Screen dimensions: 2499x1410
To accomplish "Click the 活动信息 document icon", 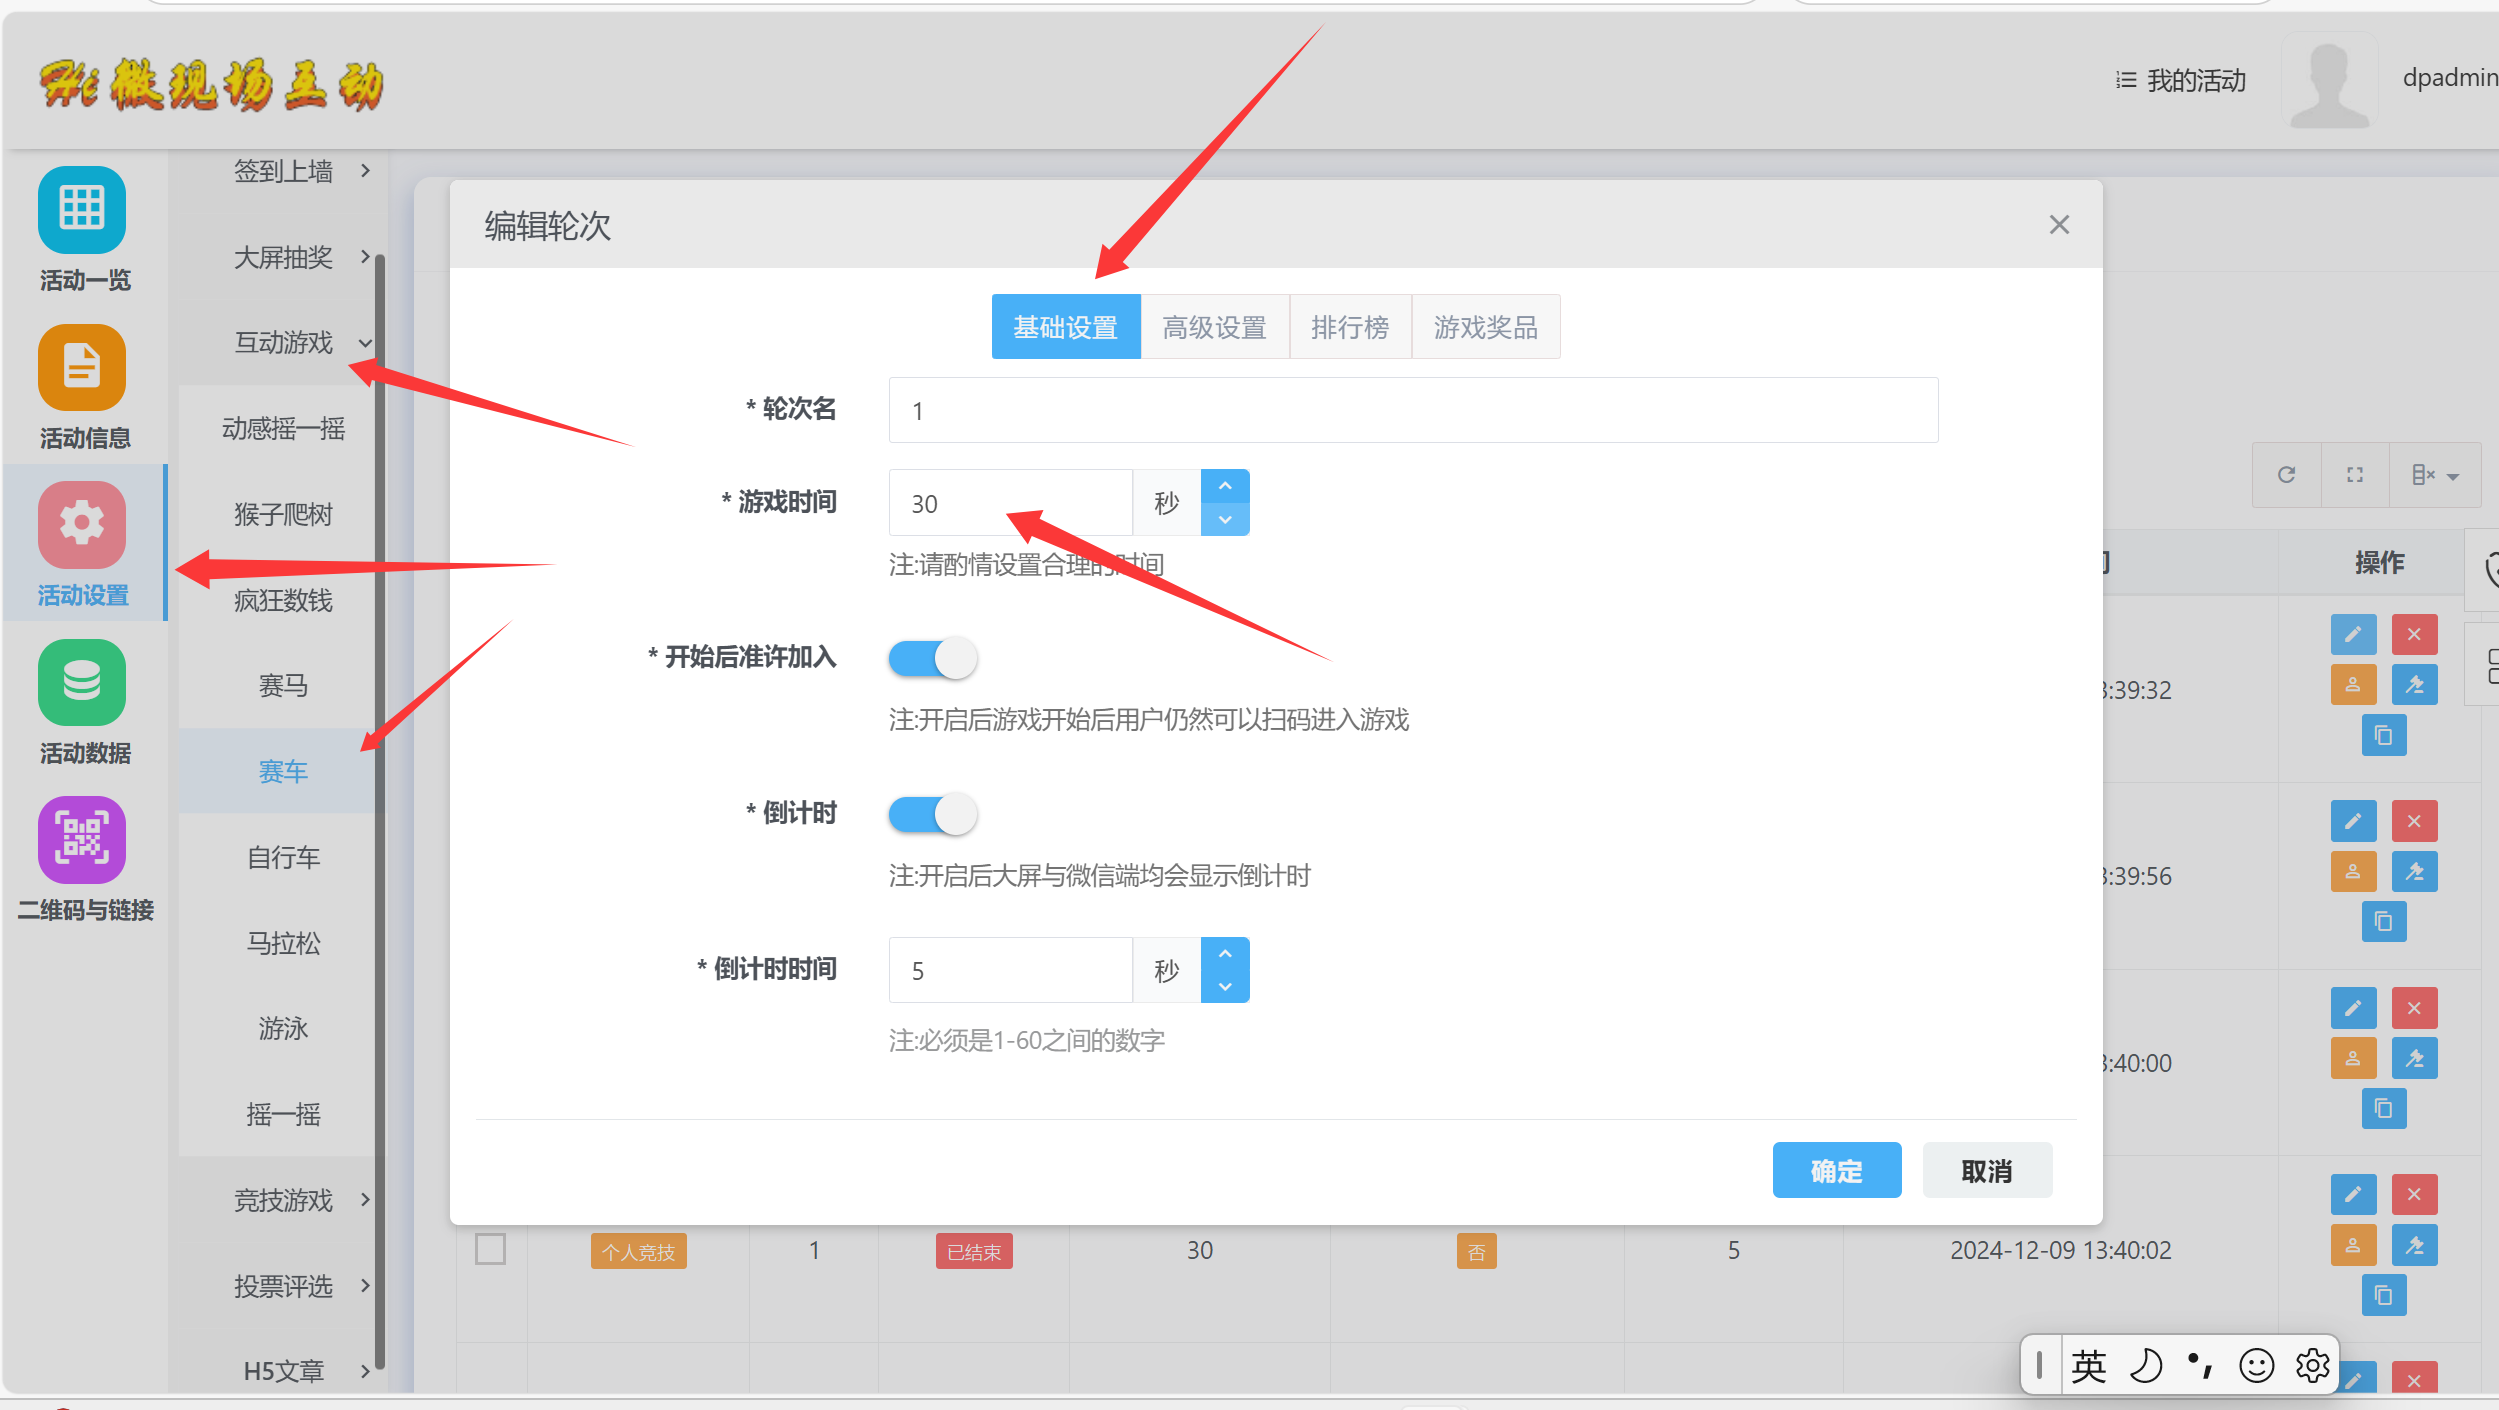I will 82,367.
